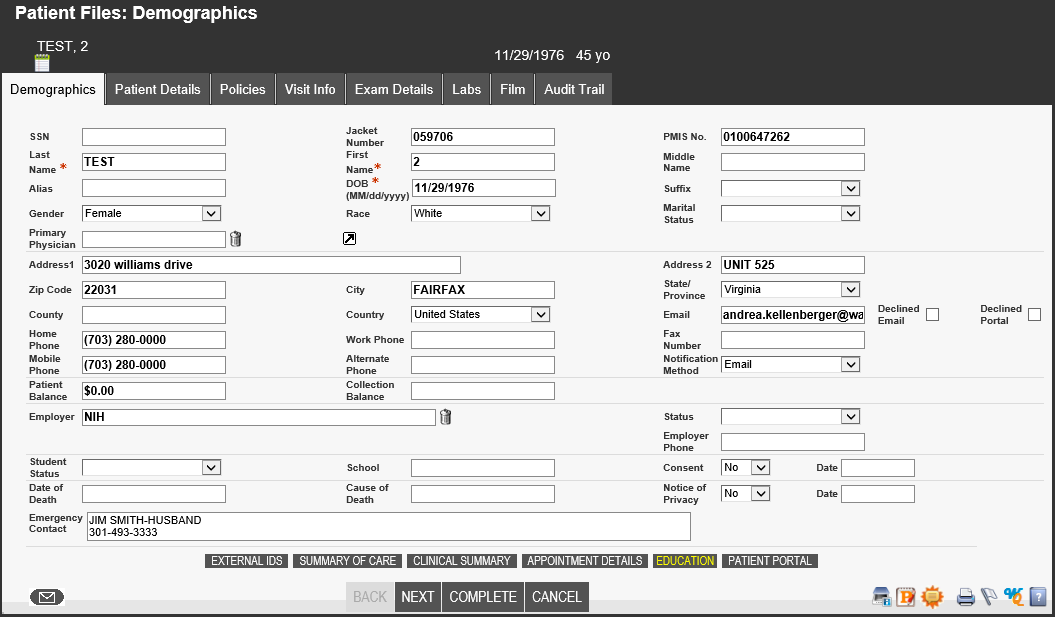The image size is (1055, 617).
Task: Open the Student Status dropdown
Action: [151, 467]
